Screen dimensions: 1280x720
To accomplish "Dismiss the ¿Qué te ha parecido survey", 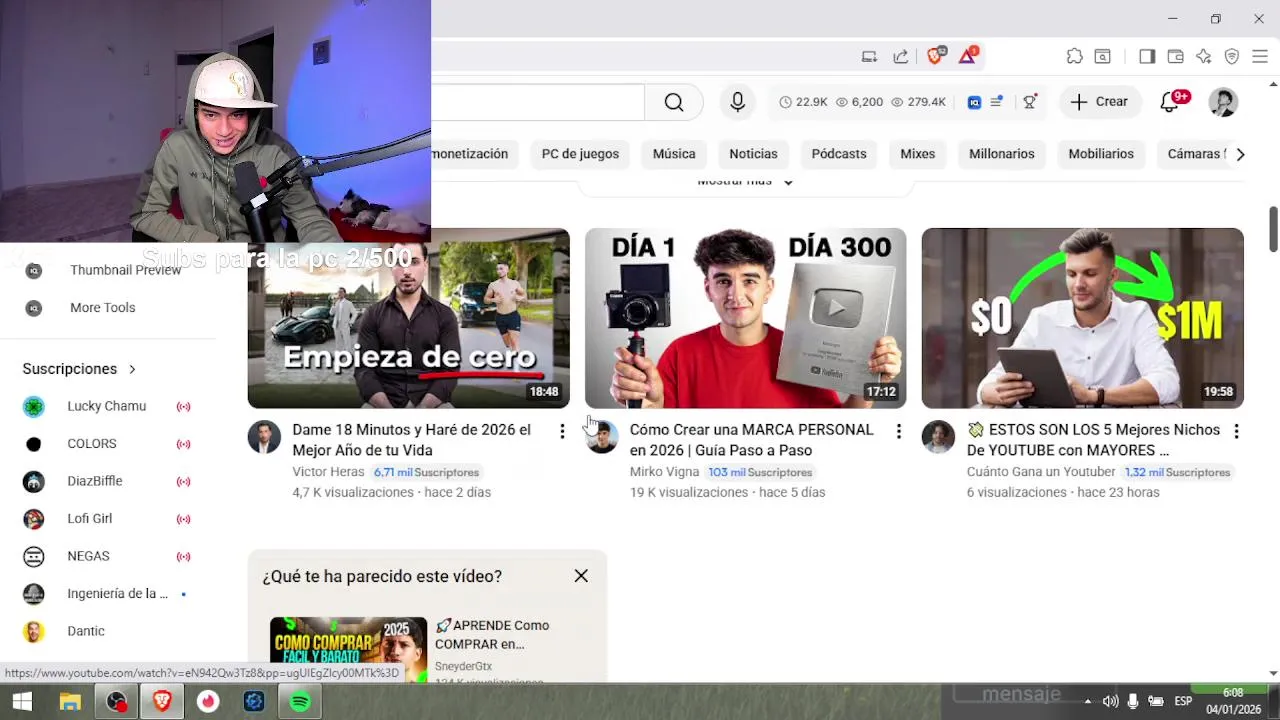I will [x=581, y=576].
